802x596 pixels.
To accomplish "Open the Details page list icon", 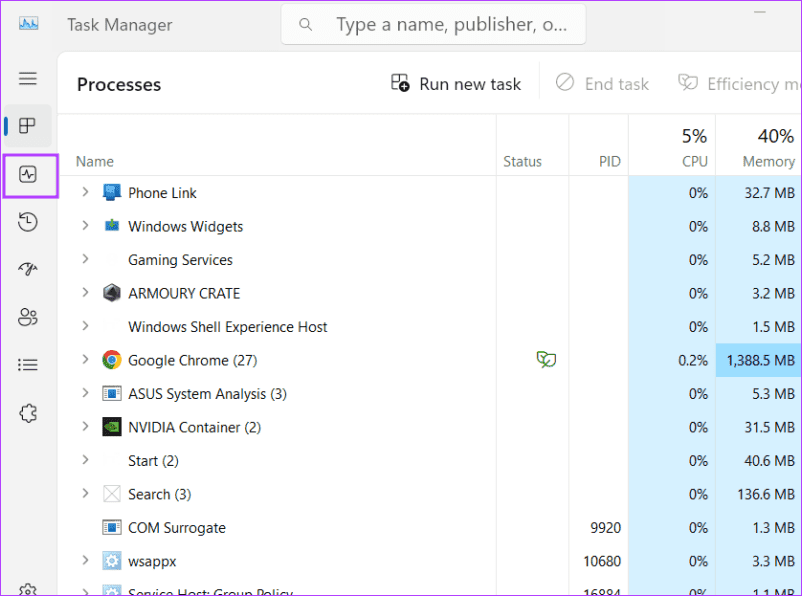I will pos(28,365).
